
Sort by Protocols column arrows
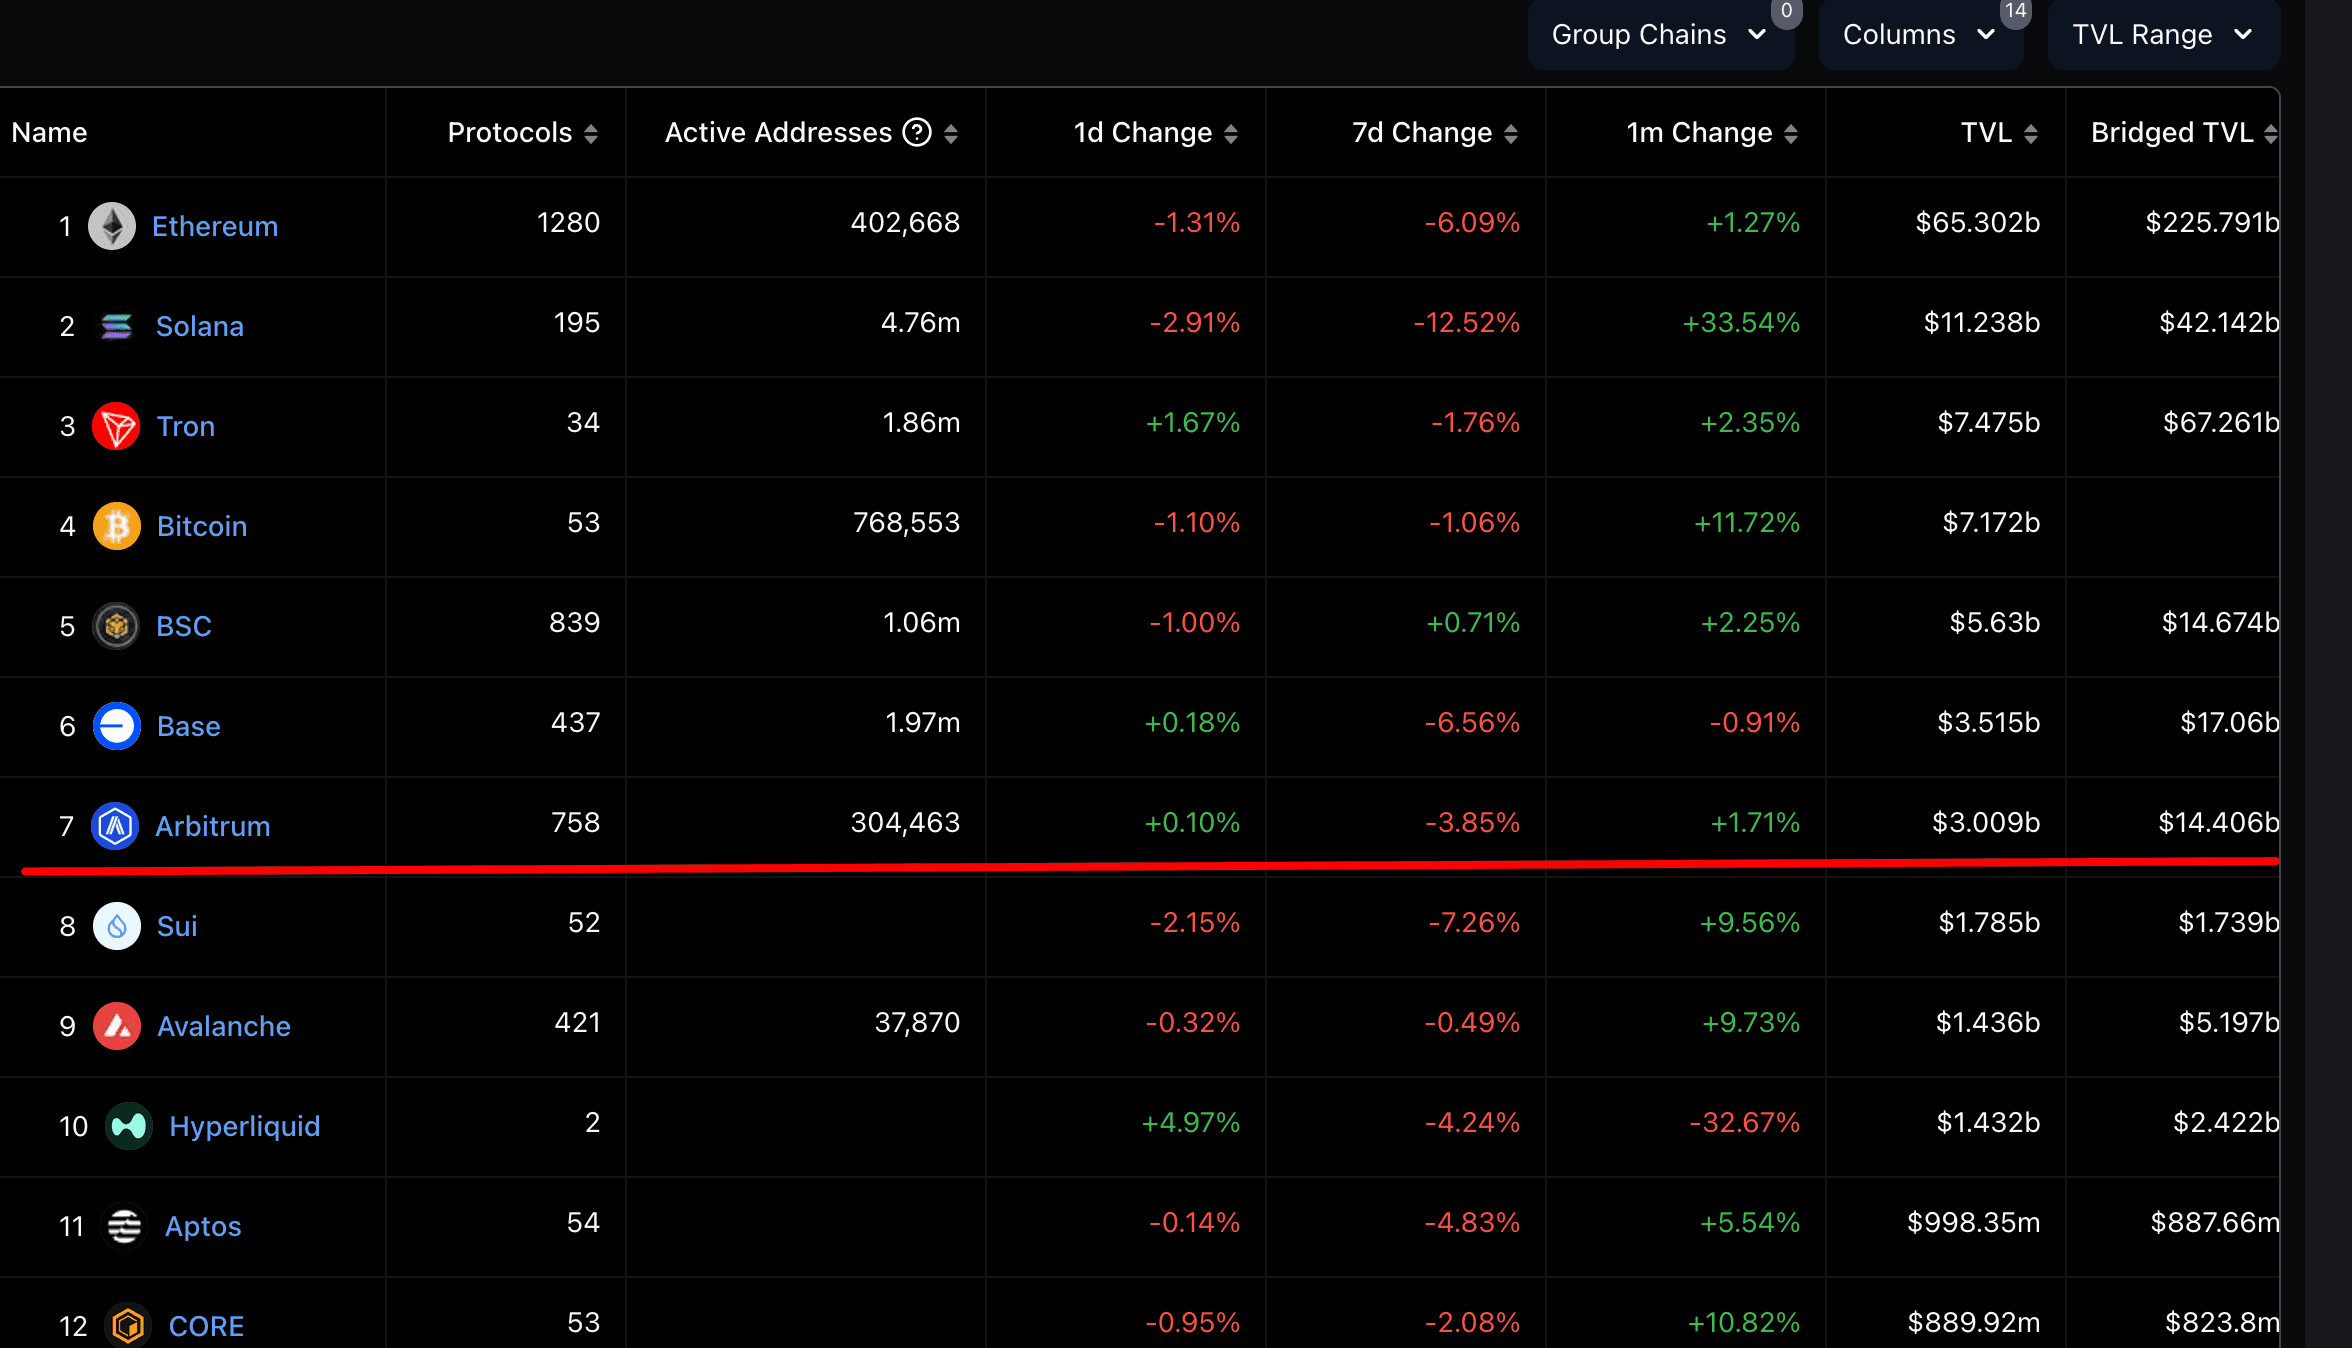point(591,133)
